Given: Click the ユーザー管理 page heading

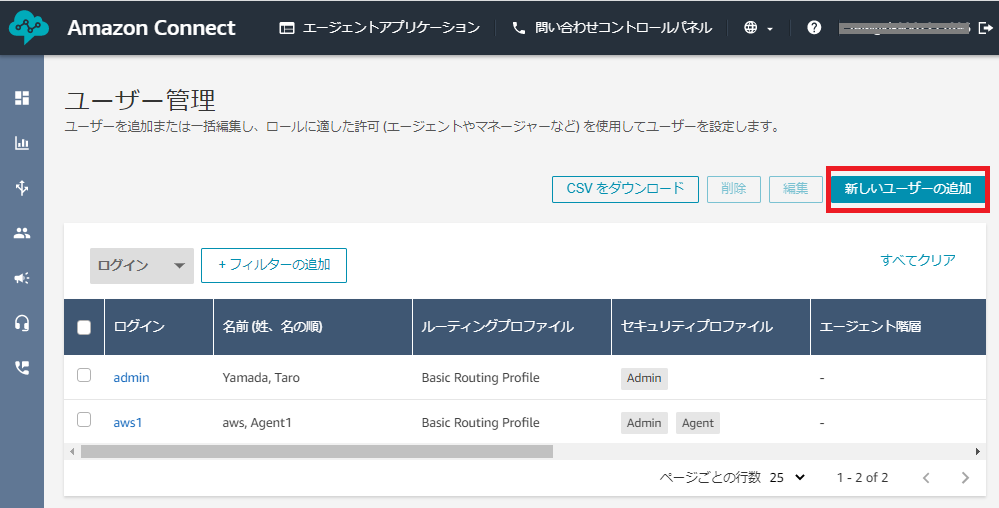Looking at the screenshot, I should point(141,100).
